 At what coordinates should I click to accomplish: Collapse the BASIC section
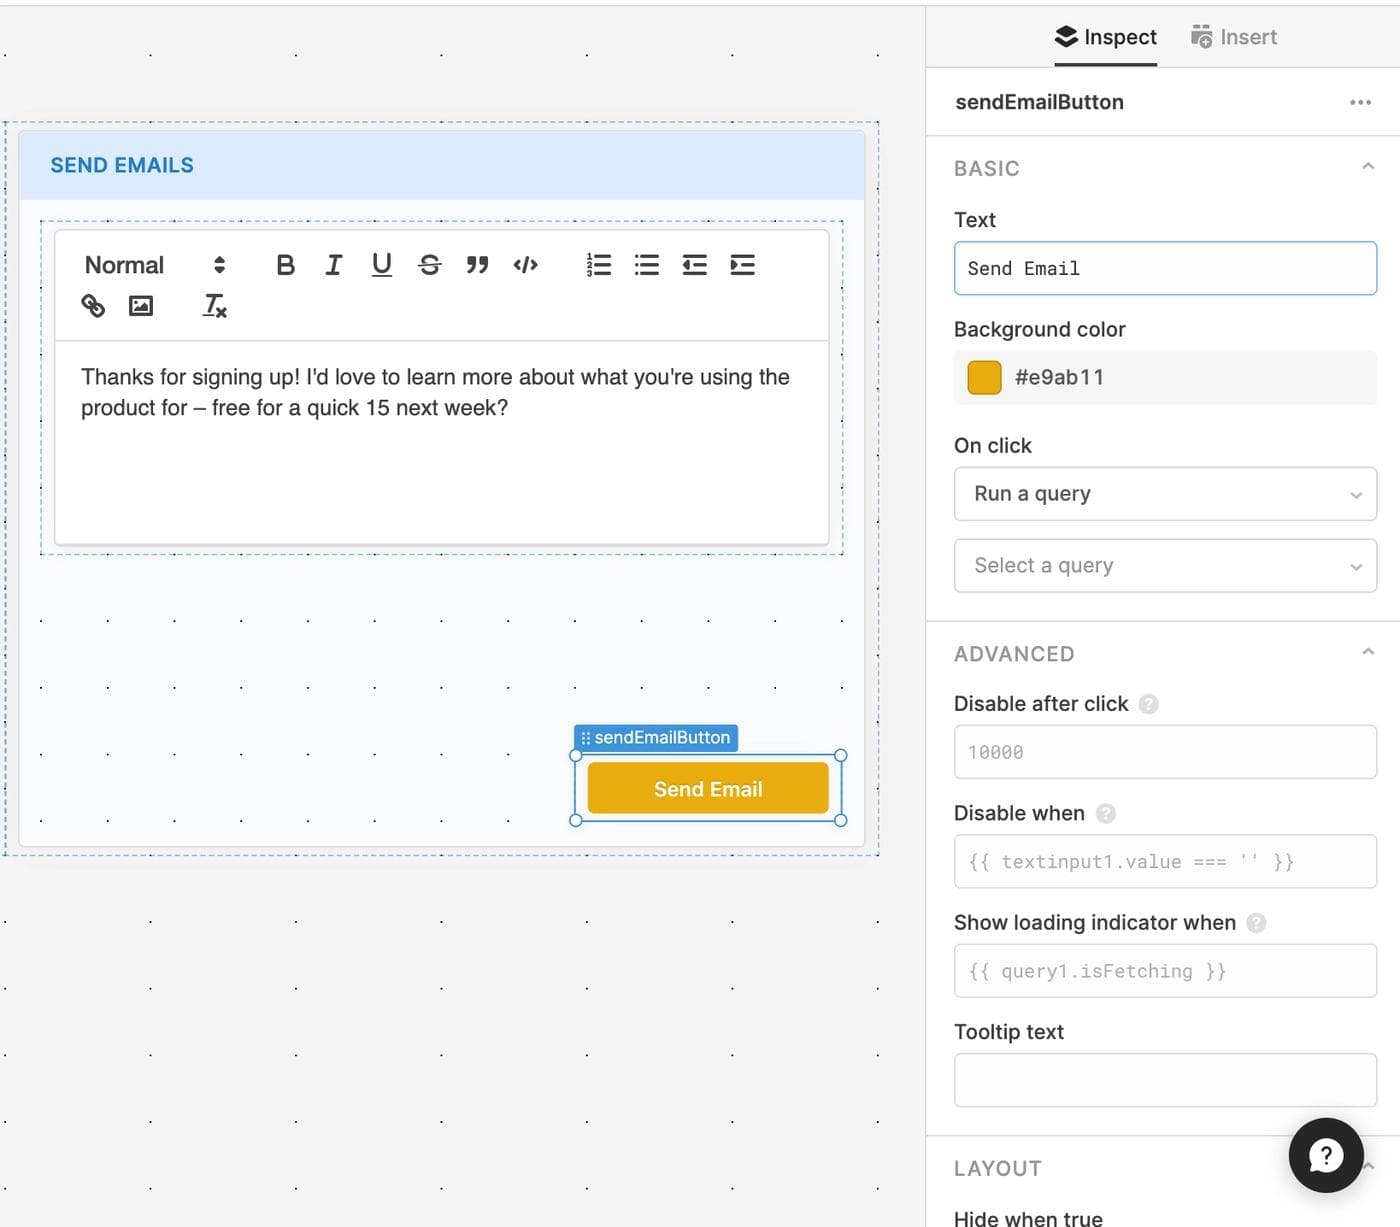(1367, 167)
